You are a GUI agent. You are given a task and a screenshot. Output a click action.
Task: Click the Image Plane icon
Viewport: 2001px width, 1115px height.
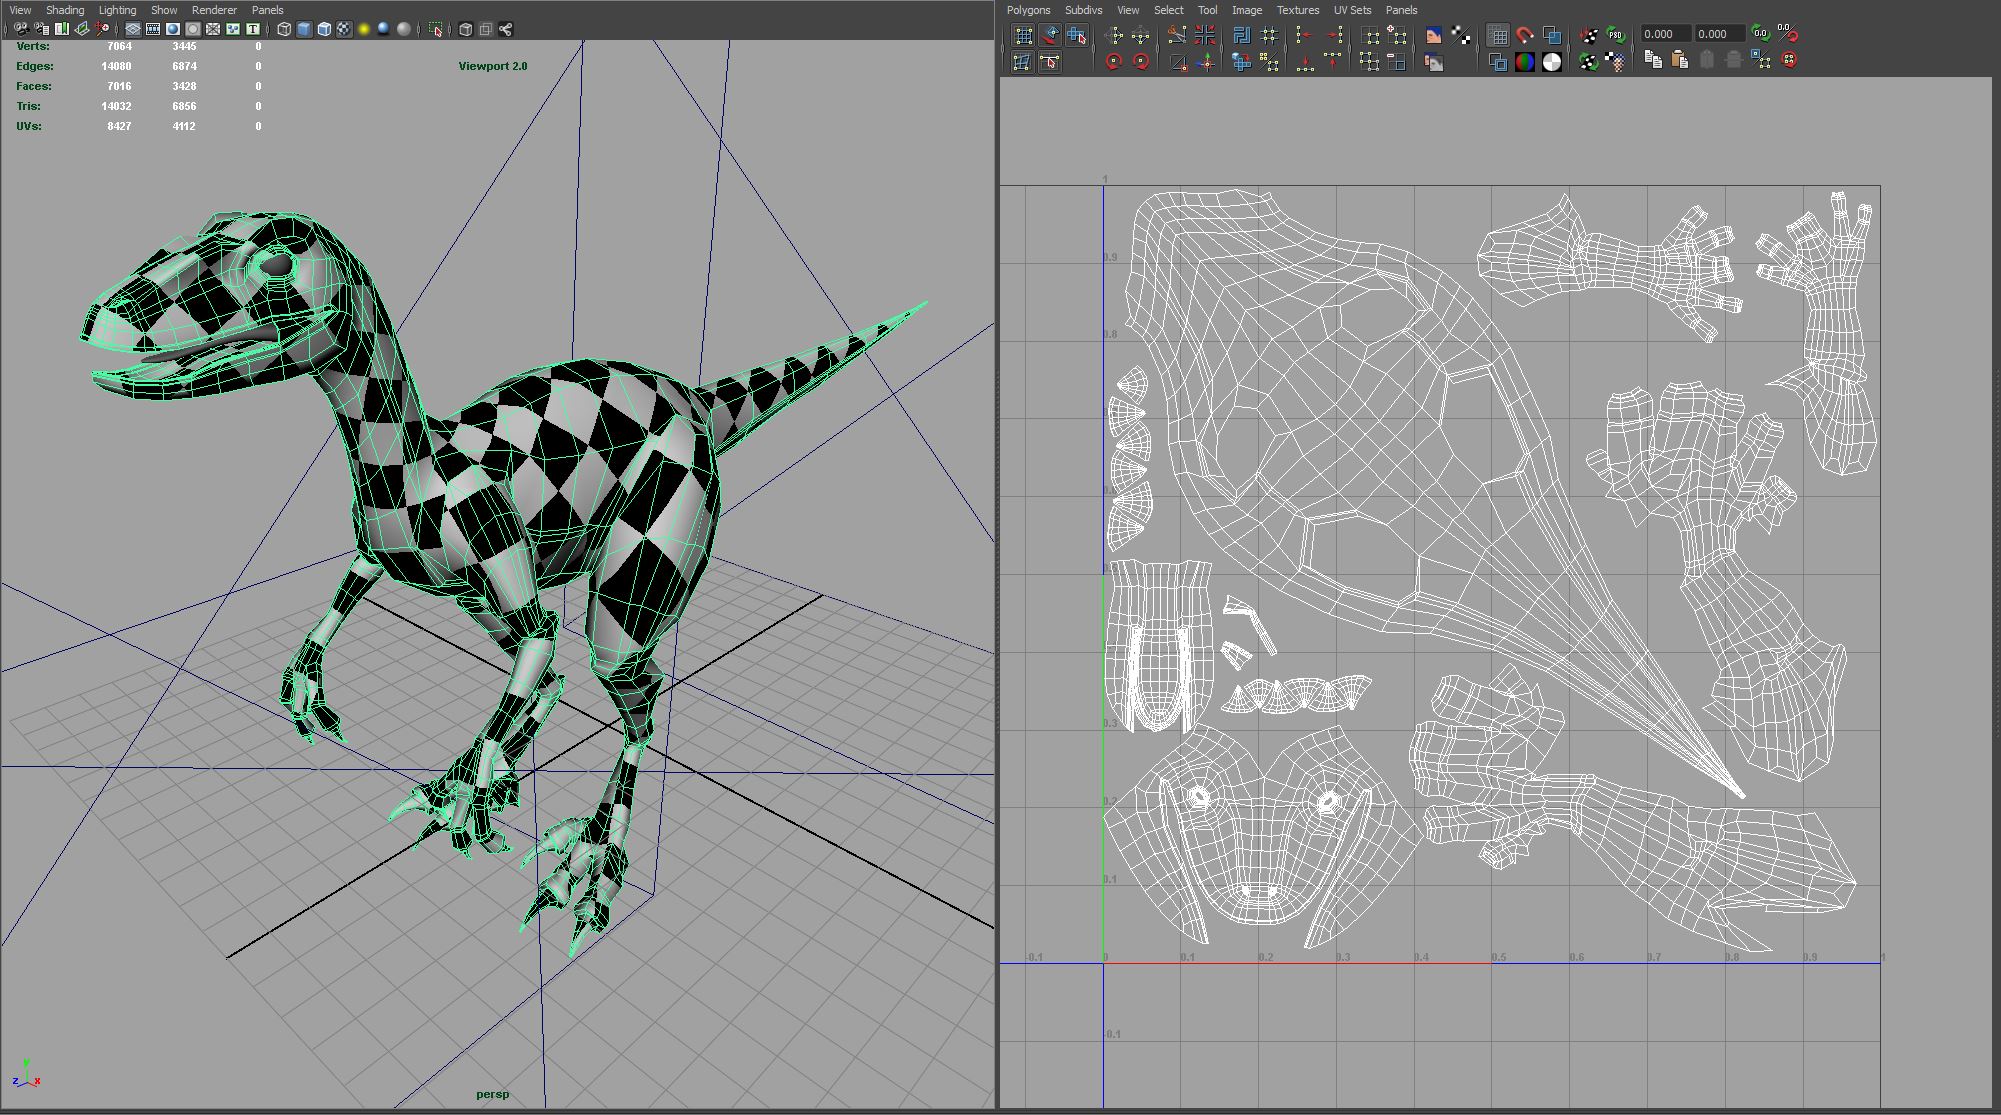pos(82,30)
